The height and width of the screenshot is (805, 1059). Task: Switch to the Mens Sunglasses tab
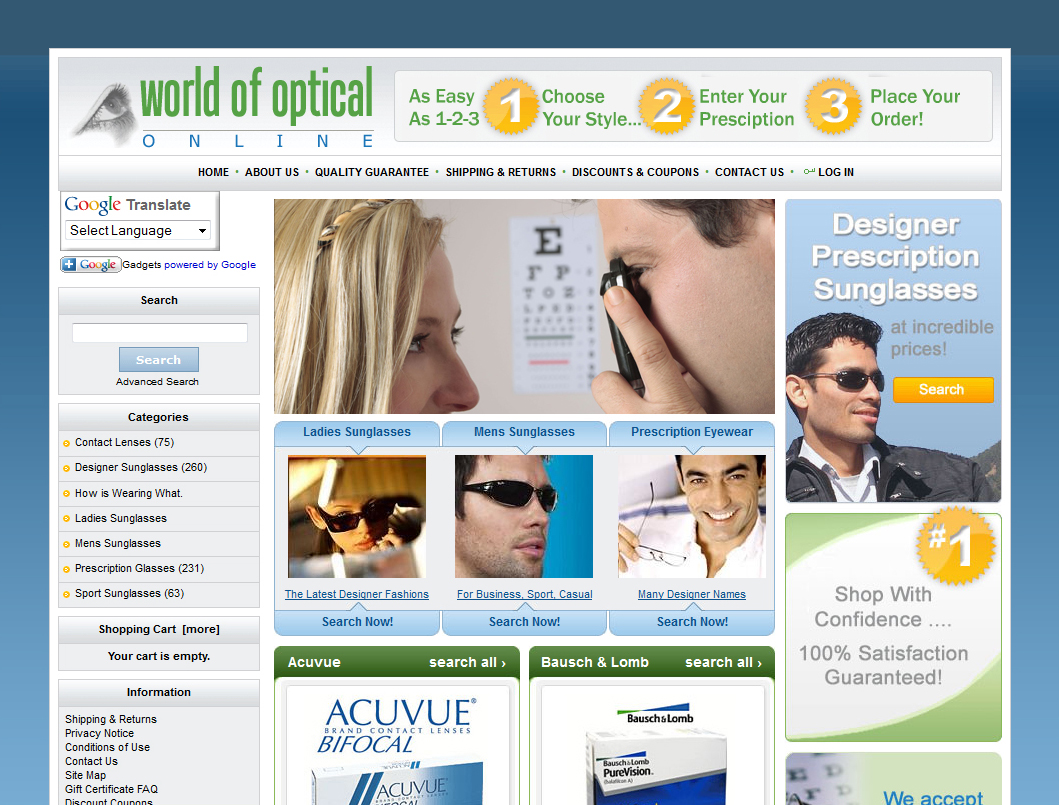coord(524,432)
